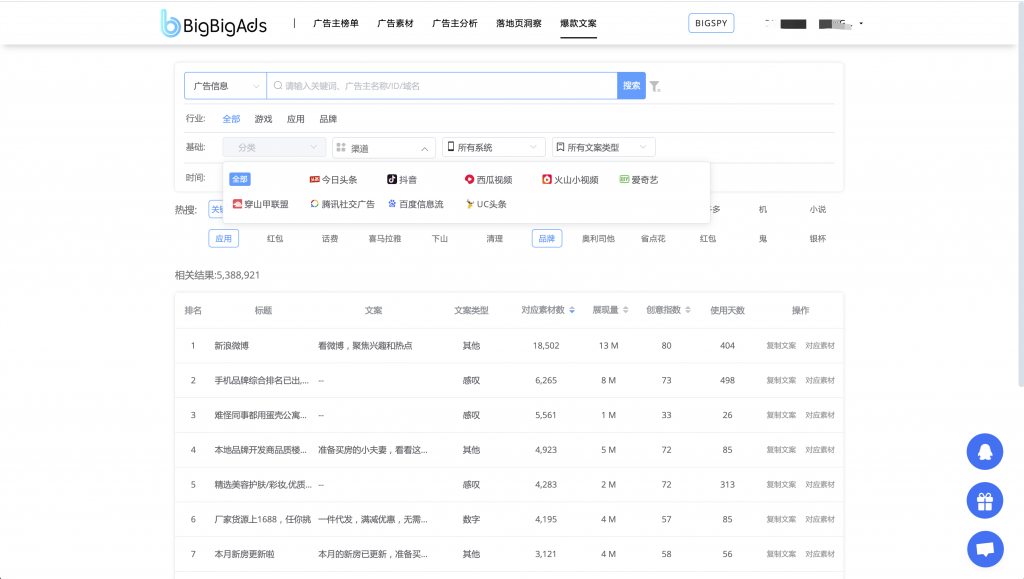Screen dimensions: 1024x579
Task: Click the 相关结果:5,388,921 count text
Action: [x=217, y=275]
